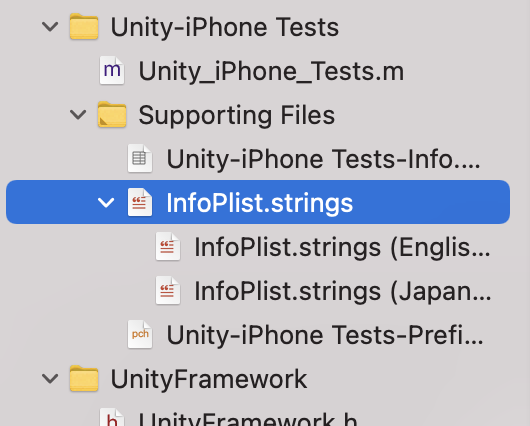Click the Japanese strings file icon

click(168, 290)
